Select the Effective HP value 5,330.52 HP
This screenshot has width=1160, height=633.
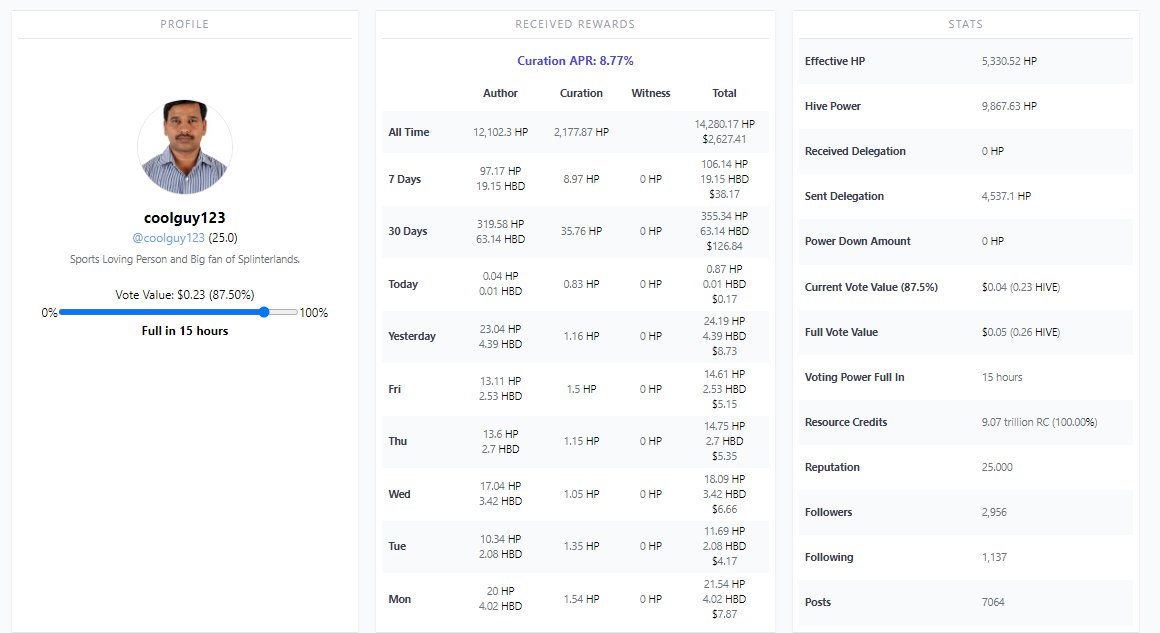coord(1009,61)
